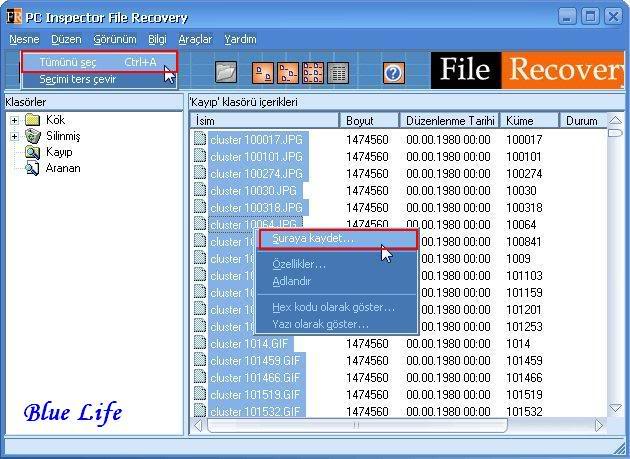Expand the Silinmiş tree node

14,136
